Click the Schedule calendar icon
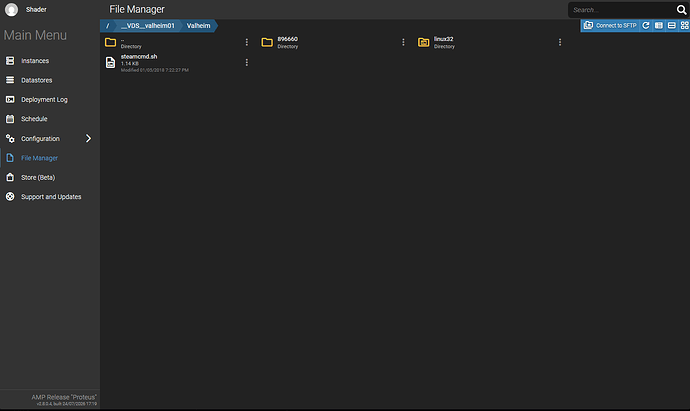 (10, 119)
